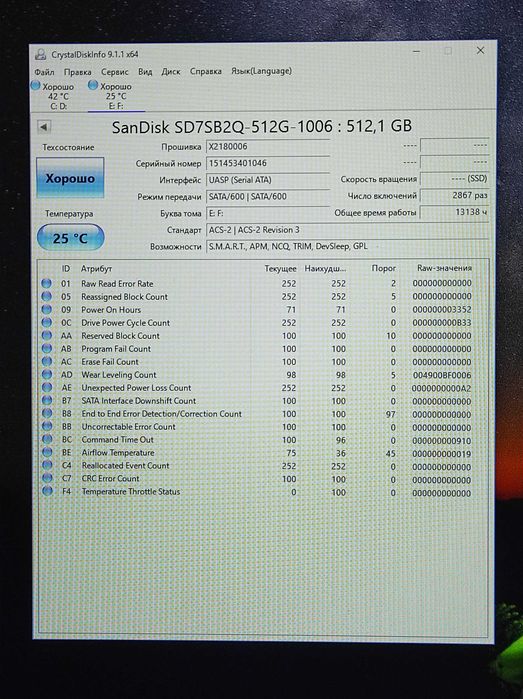Select the Command Time Out attribute name
Screen dimensions: 523x699
(x=118, y=440)
